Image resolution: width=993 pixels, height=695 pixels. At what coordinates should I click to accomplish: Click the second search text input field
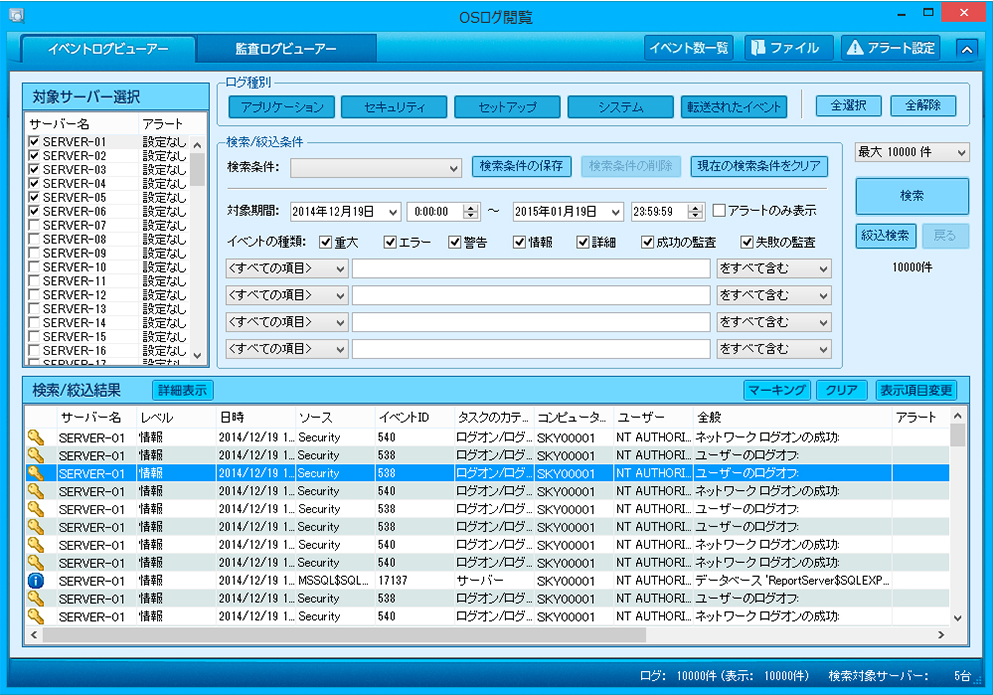point(531,295)
